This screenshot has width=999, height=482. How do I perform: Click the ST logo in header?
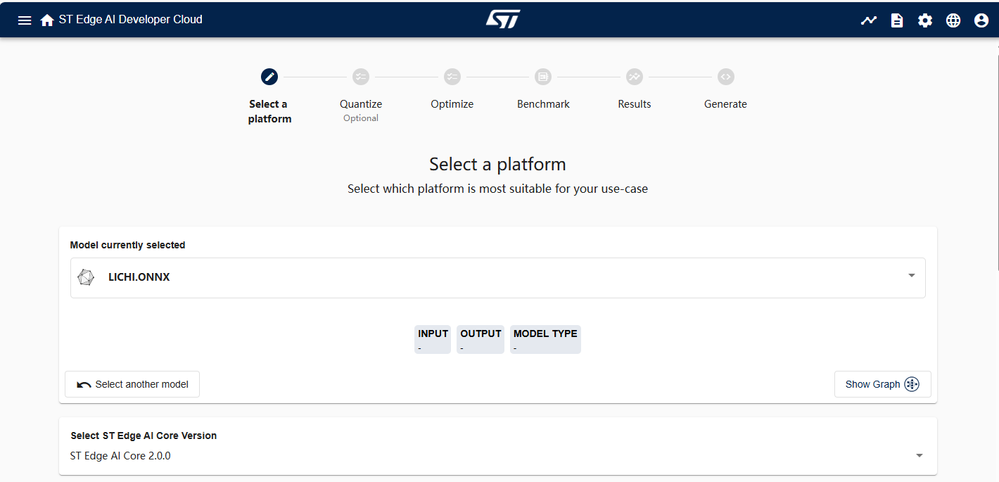coord(503,19)
